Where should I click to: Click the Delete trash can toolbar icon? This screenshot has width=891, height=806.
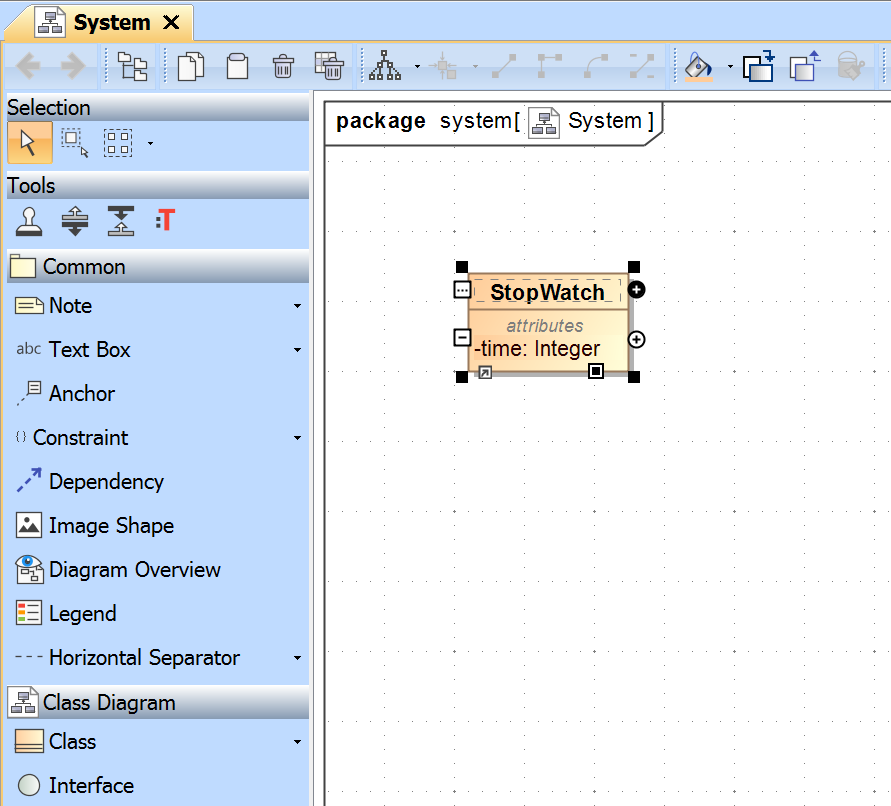283,67
